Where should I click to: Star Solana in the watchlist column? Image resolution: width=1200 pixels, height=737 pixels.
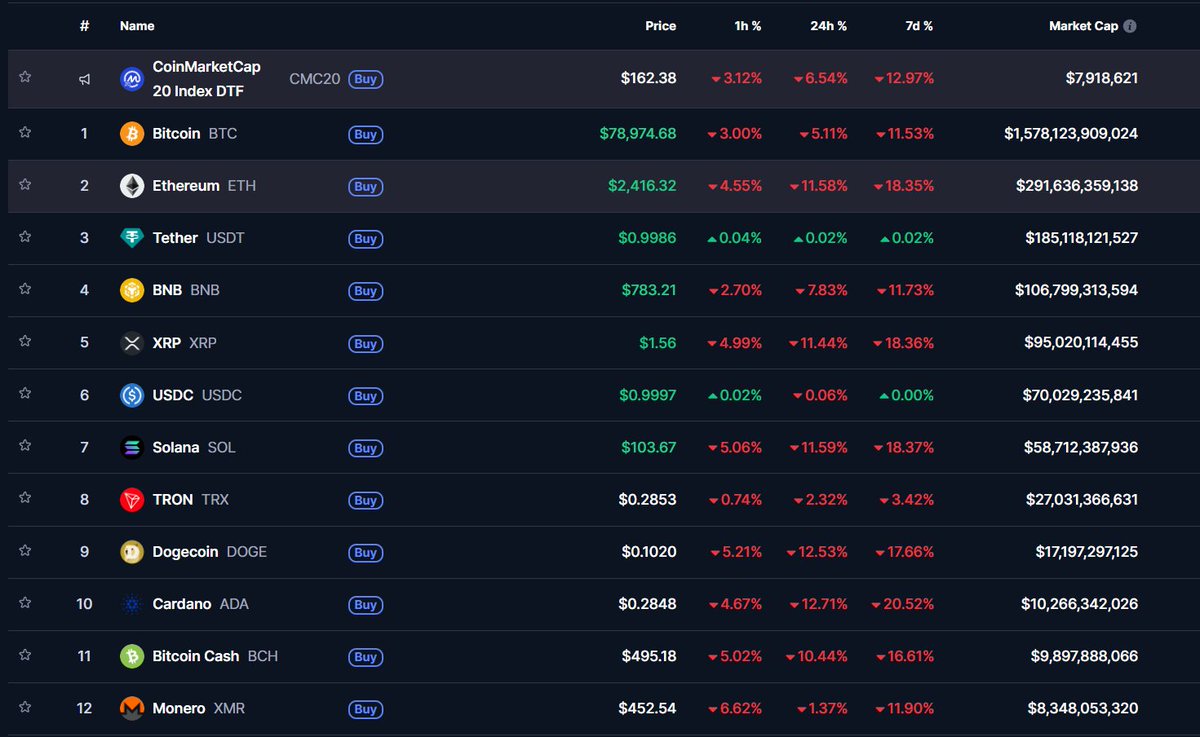point(25,446)
